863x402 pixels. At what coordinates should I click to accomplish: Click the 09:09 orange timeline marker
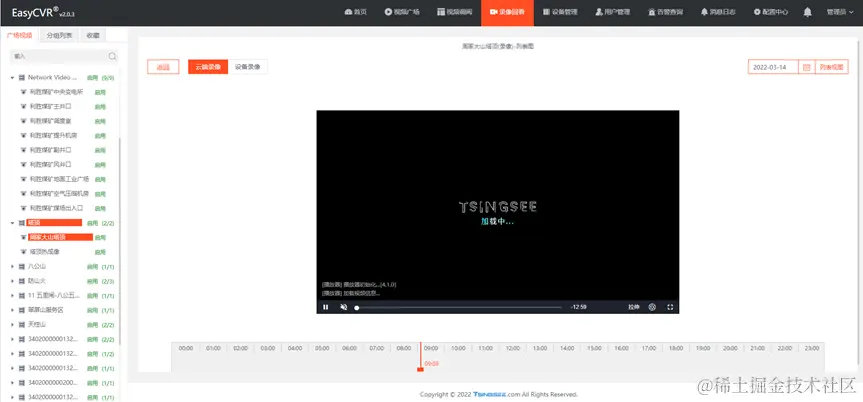(420, 369)
